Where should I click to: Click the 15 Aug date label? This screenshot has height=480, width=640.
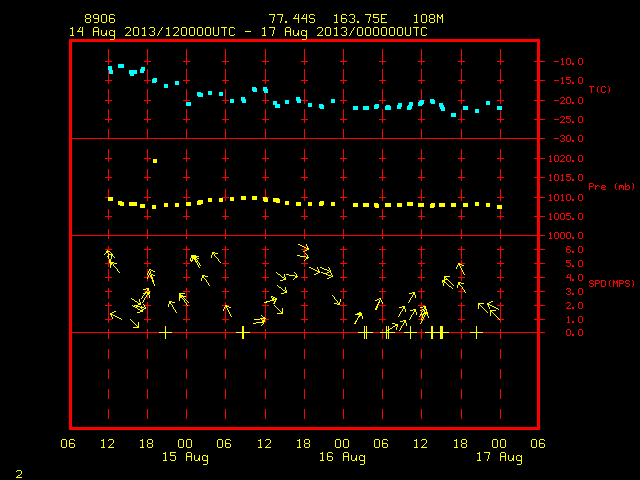pos(185,457)
